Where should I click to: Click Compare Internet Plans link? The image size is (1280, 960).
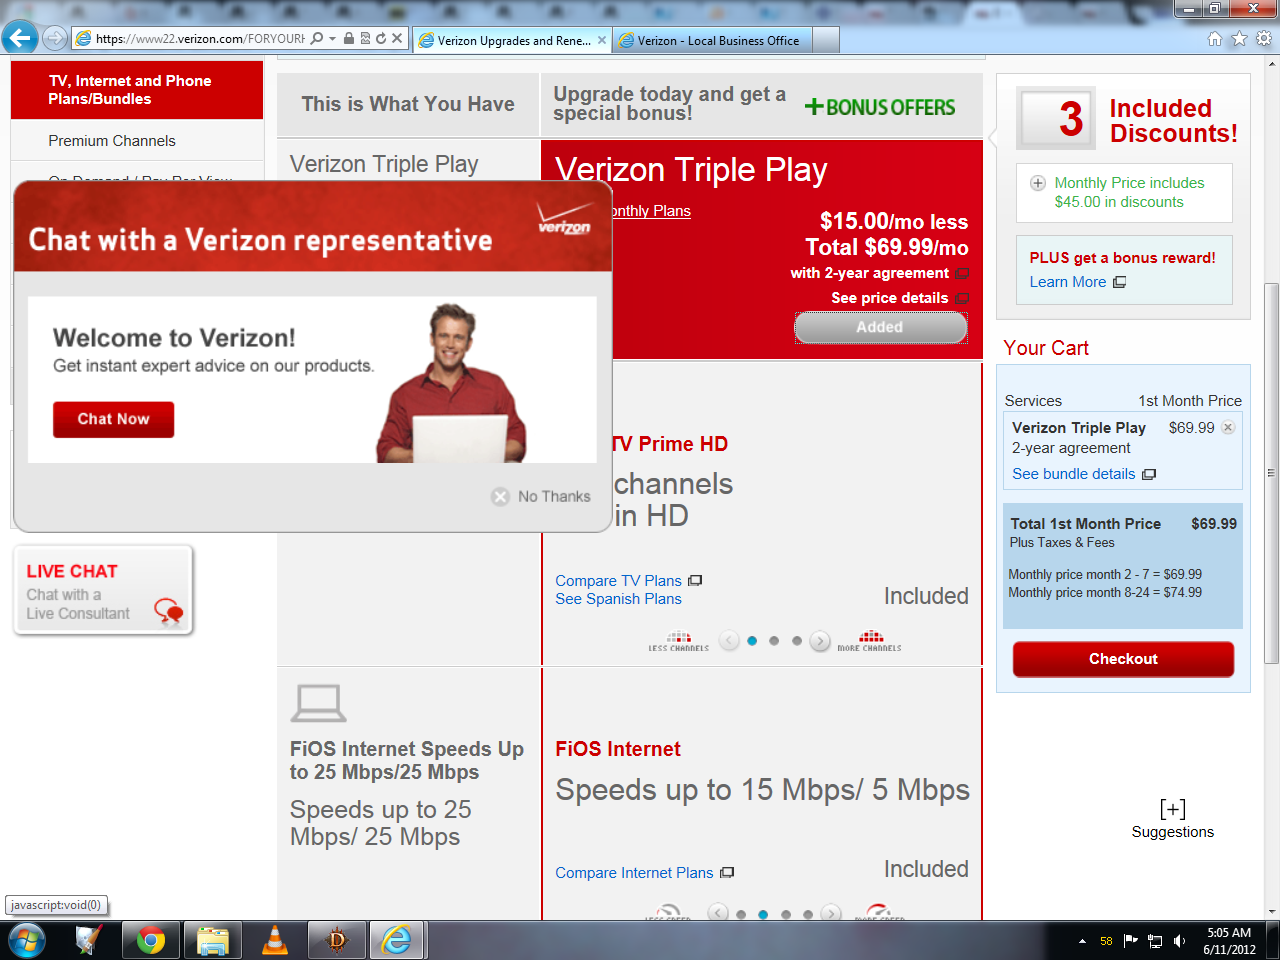[634, 873]
